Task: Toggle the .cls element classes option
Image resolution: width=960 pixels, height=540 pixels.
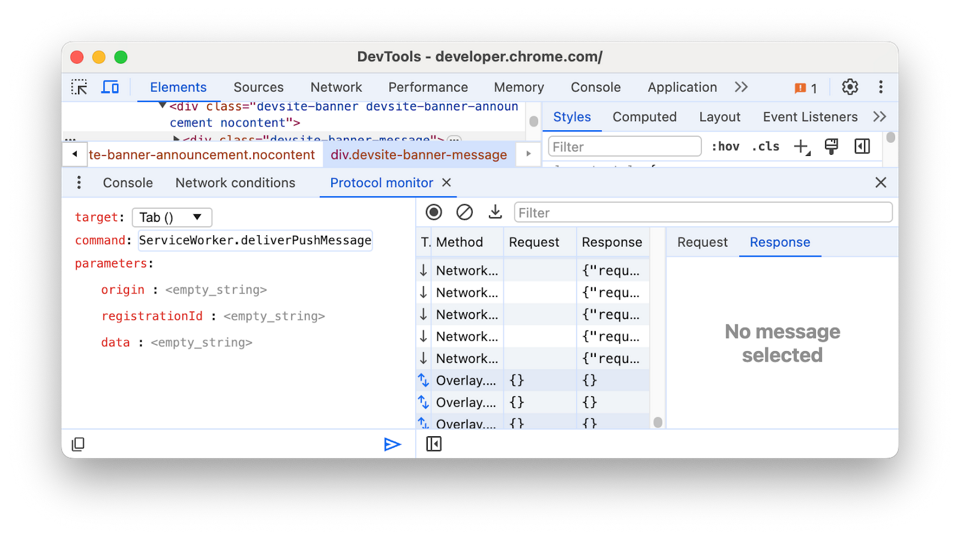Action: 765,147
